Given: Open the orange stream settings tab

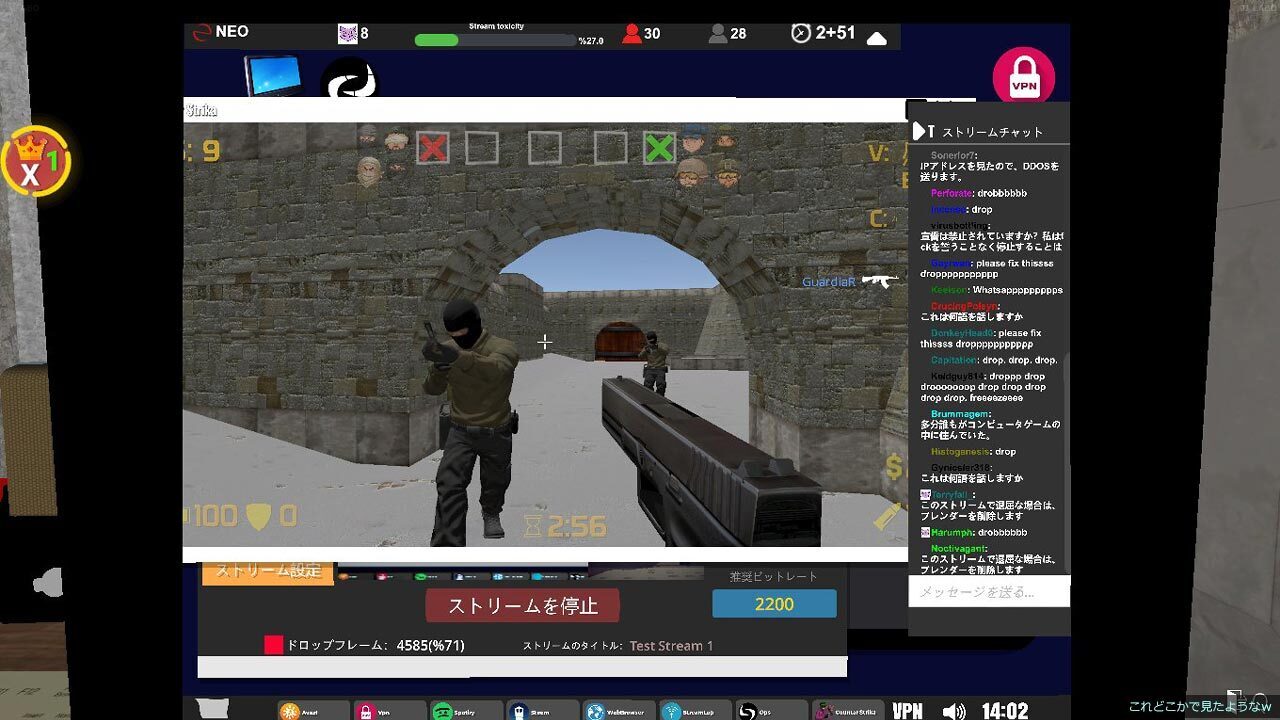Looking at the screenshot, I should tap(268, 573).
